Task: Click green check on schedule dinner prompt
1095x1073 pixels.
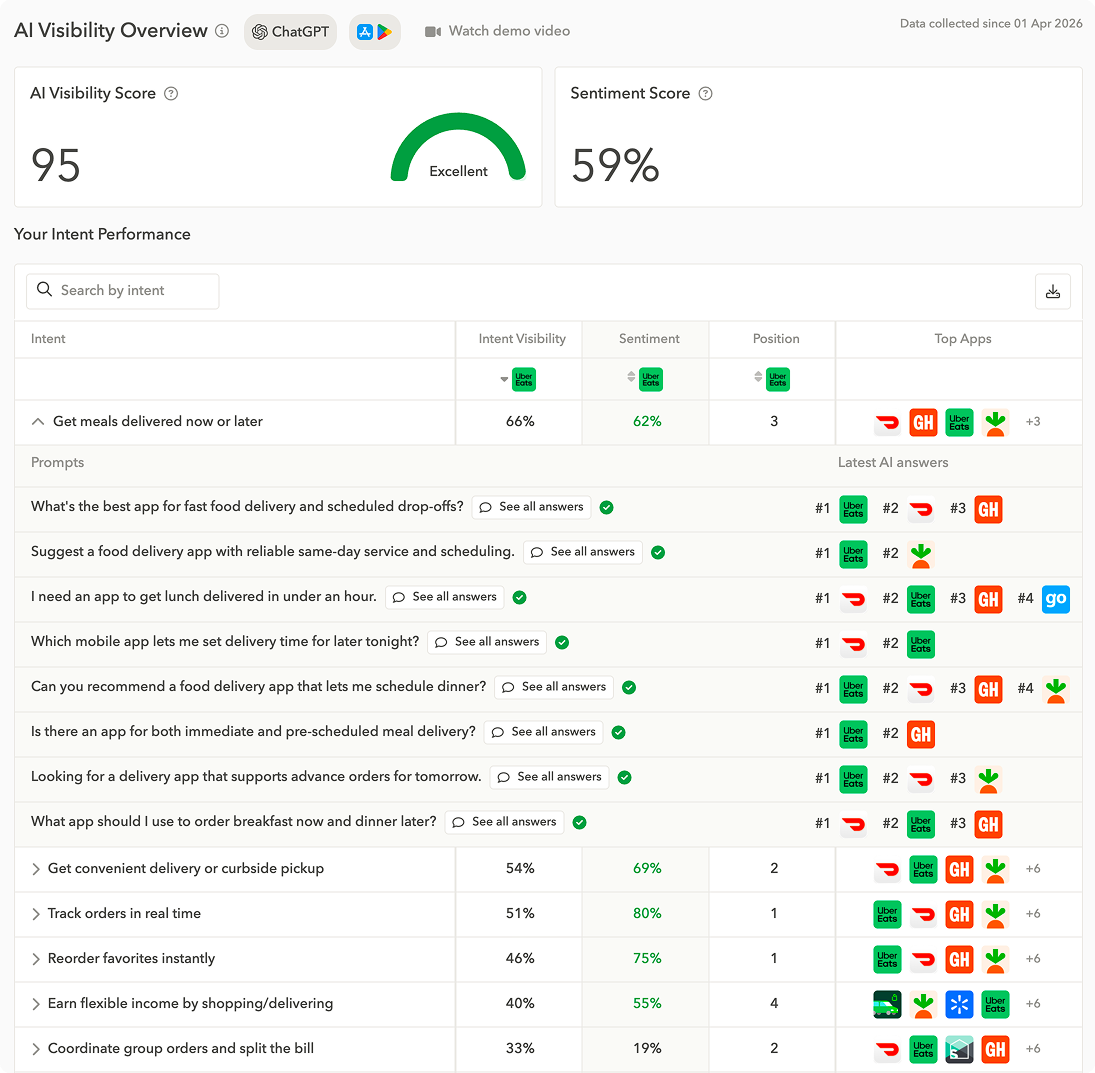Action: point(629,687)
